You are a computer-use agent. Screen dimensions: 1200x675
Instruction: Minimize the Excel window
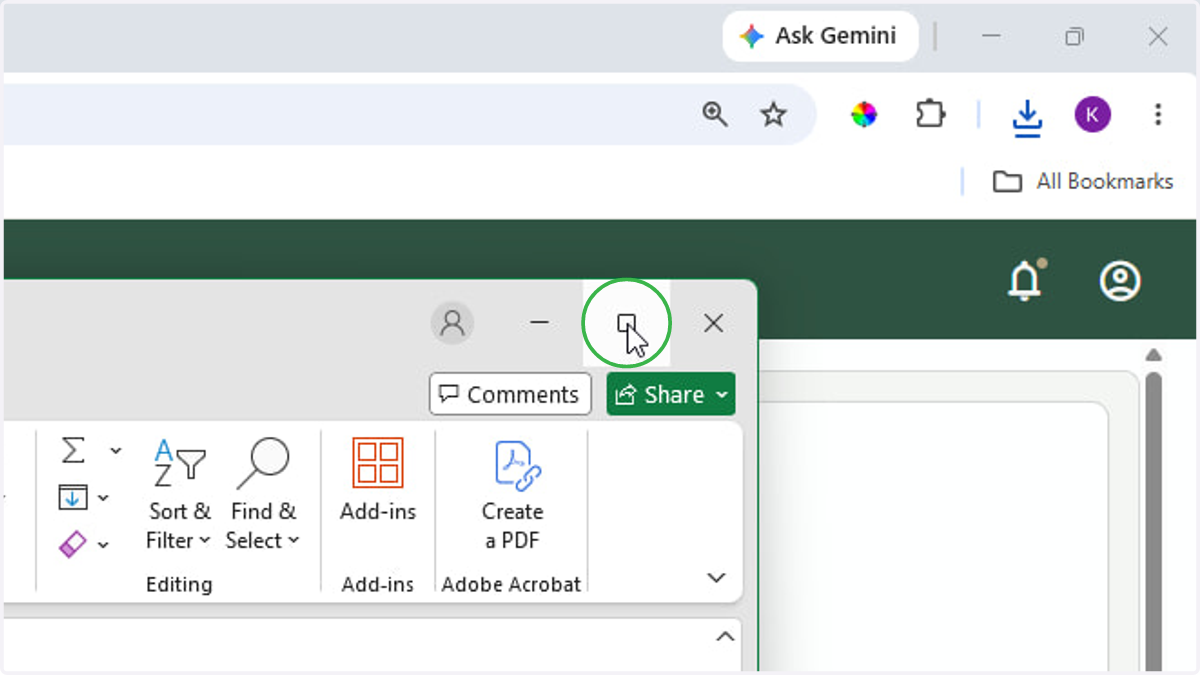coord(540,323)
